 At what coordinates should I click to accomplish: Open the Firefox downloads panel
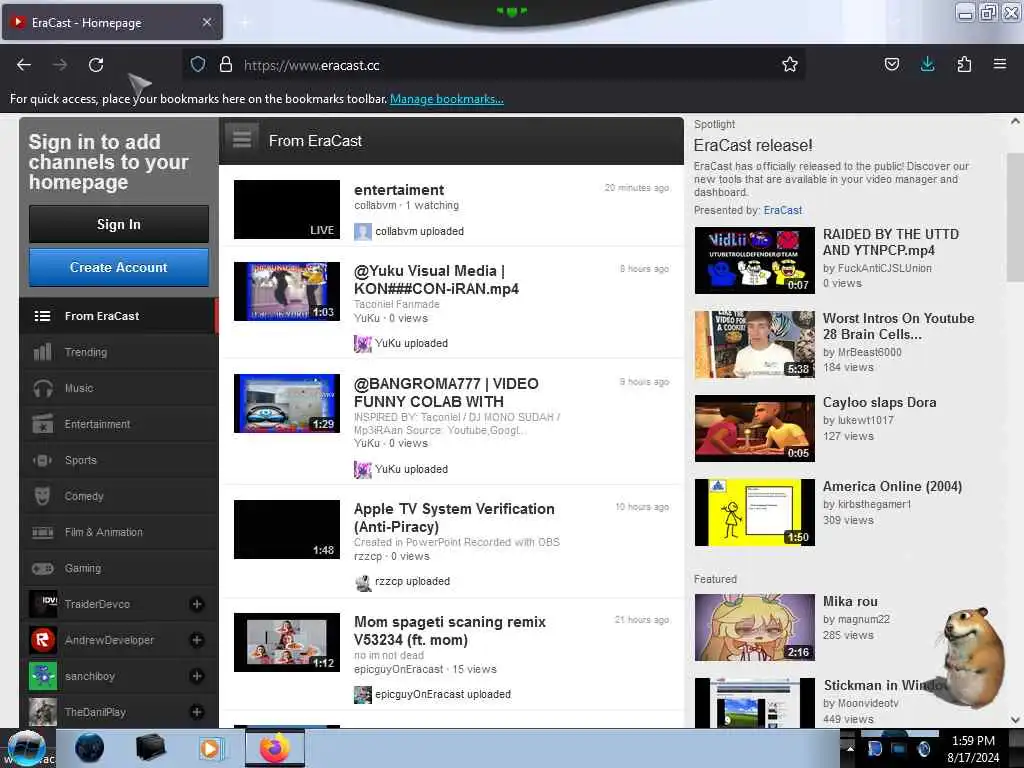tap(927, 64)
